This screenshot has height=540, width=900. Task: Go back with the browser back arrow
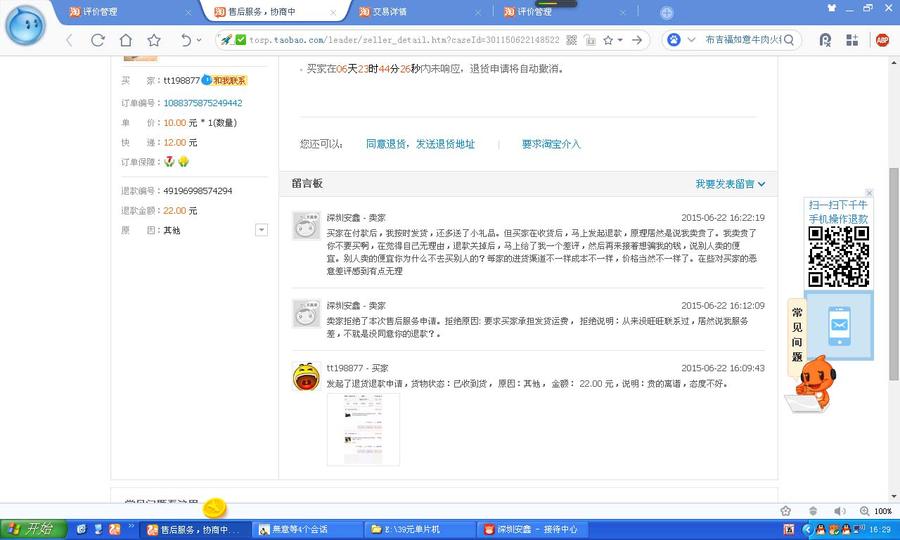point(69,40)
